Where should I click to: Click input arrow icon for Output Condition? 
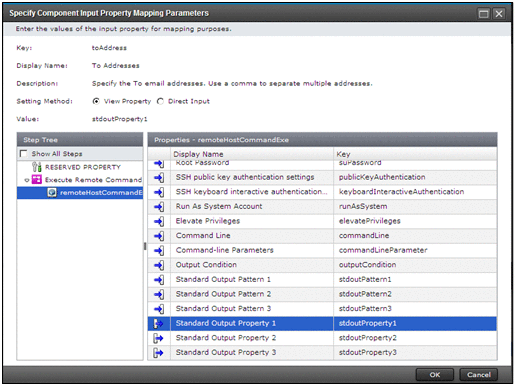pyautogui.click(x=159, y=265)
